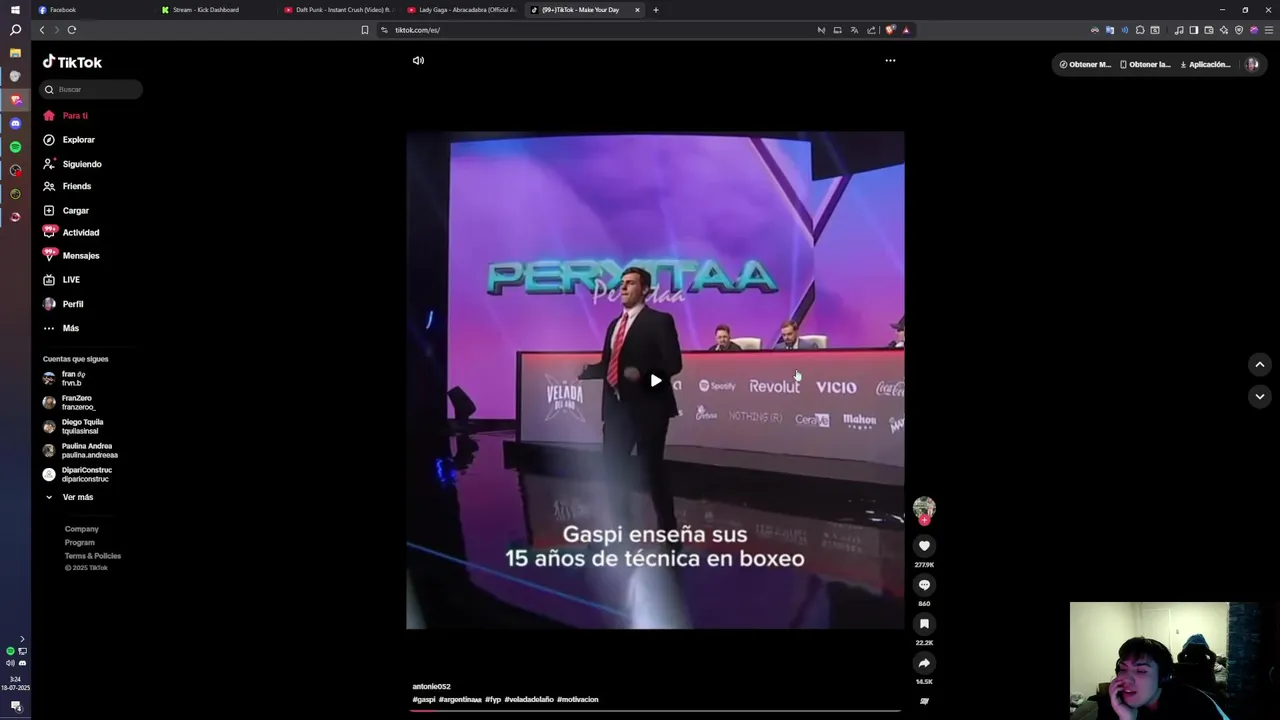Click the tiktok.com/es/ address bar
This screenshot has height=720, width=1280.
tap(595, 30)
